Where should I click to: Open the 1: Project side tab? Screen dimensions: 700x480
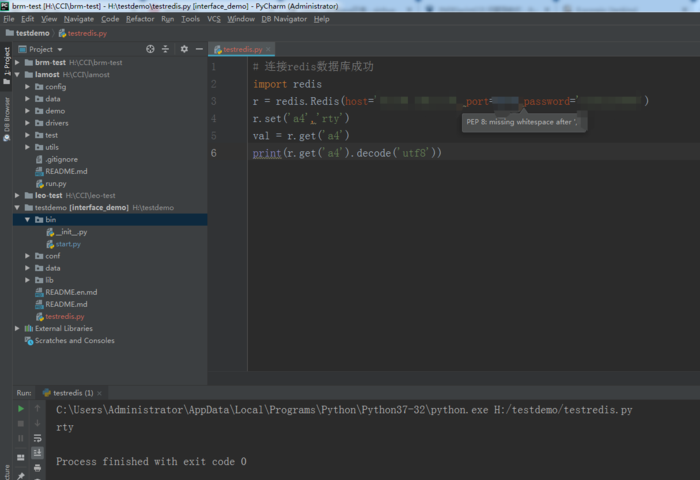coord(6,66)
